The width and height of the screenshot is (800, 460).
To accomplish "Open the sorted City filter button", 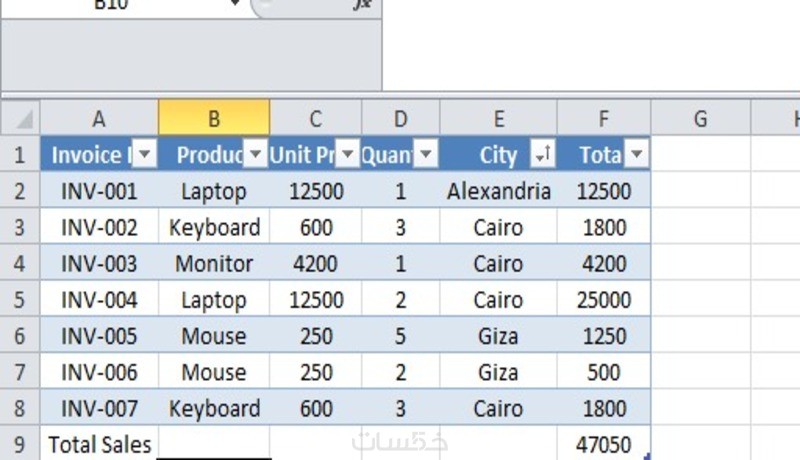I will 543,154.
